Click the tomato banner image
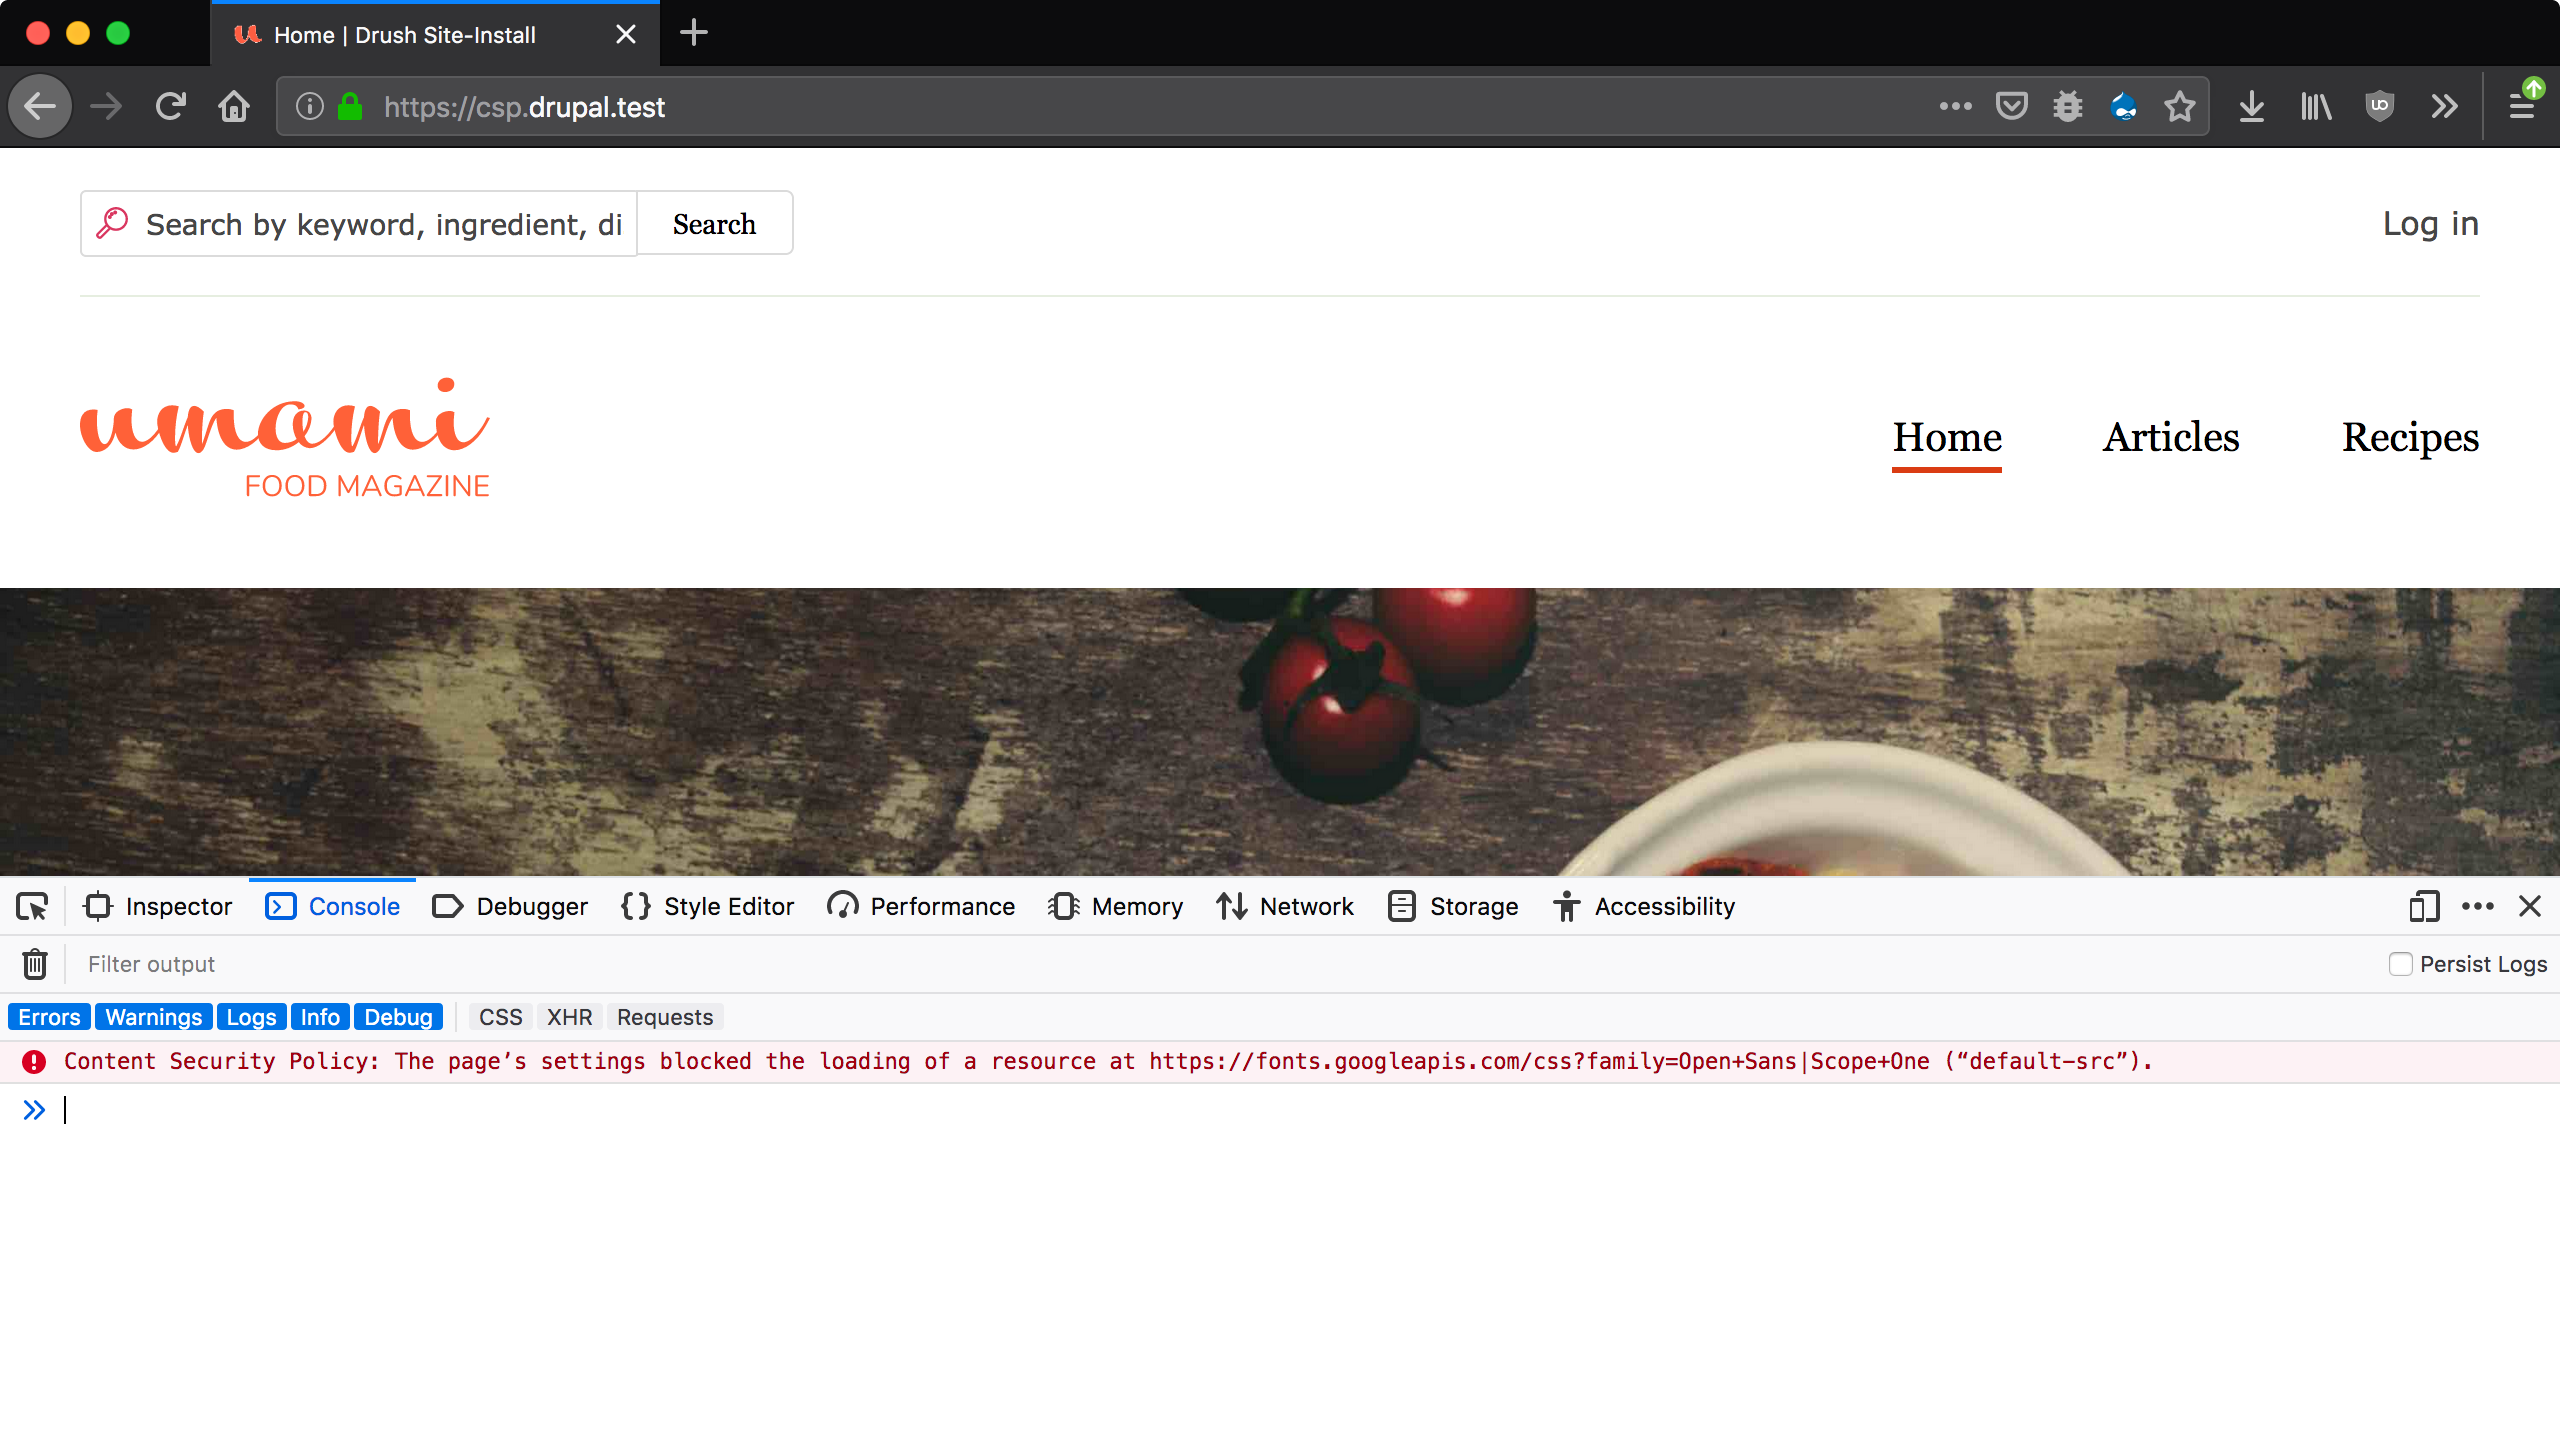2560x1440 pixels. tap(1280, 731)
